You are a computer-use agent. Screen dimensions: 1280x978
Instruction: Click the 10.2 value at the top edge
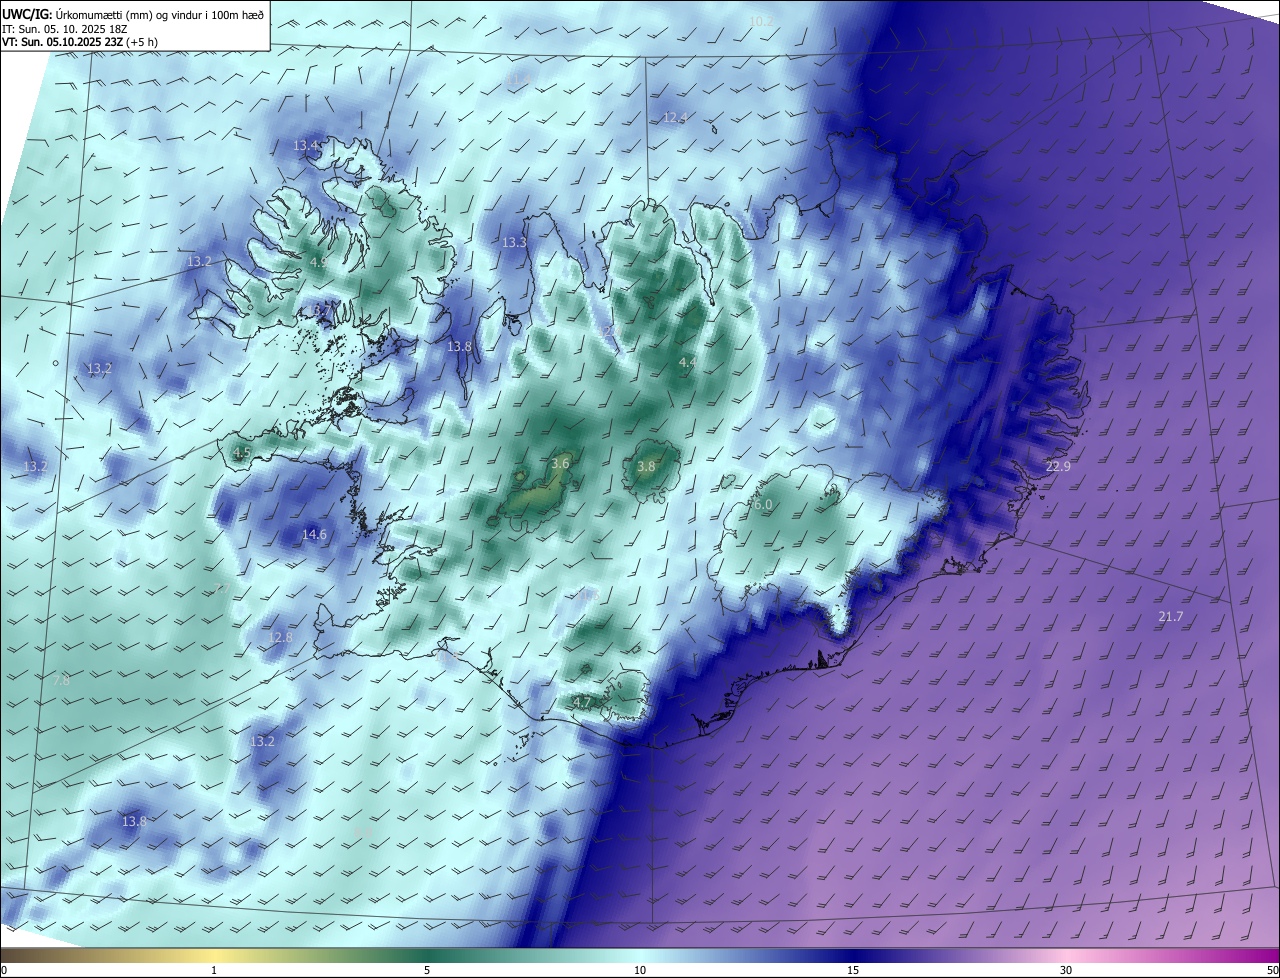pos(762,21)
